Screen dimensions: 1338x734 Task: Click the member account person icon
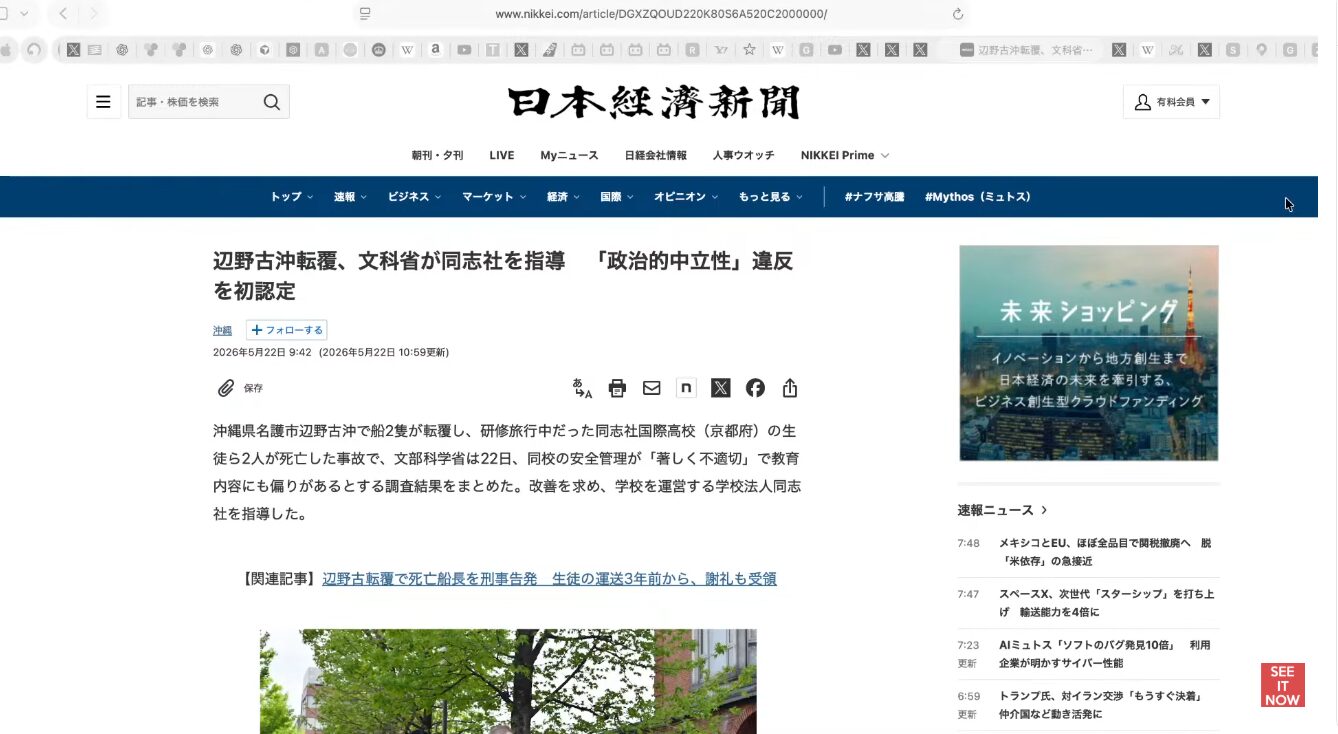pyautogui.click(x=1143, y=102)
